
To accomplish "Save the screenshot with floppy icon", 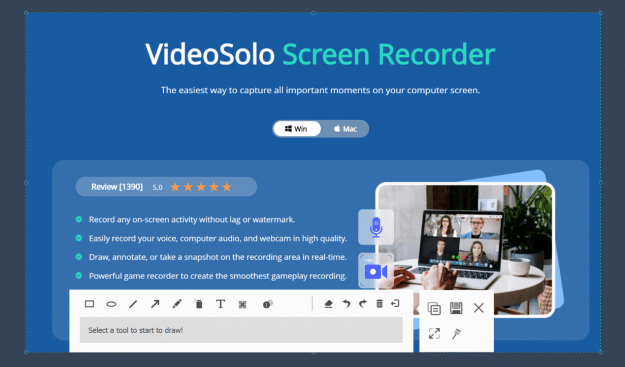I will (x=456, y=308).
